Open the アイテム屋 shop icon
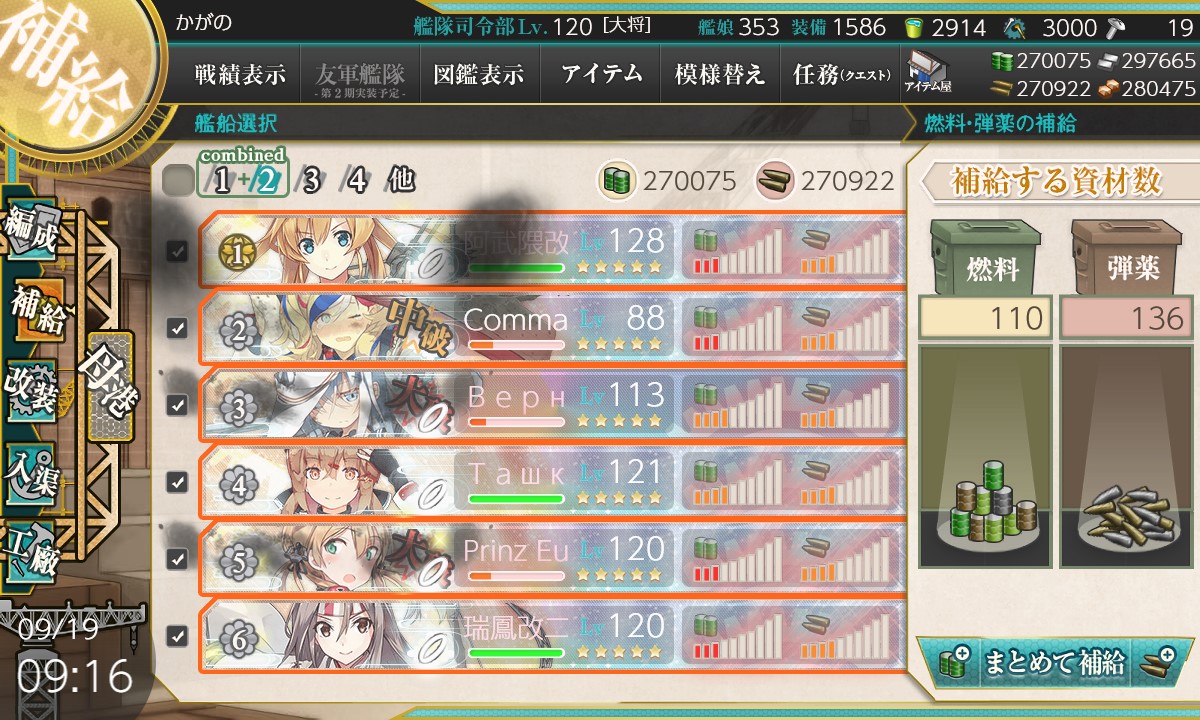The height and width of the screenshot is (720, 1200). point(925,73)
